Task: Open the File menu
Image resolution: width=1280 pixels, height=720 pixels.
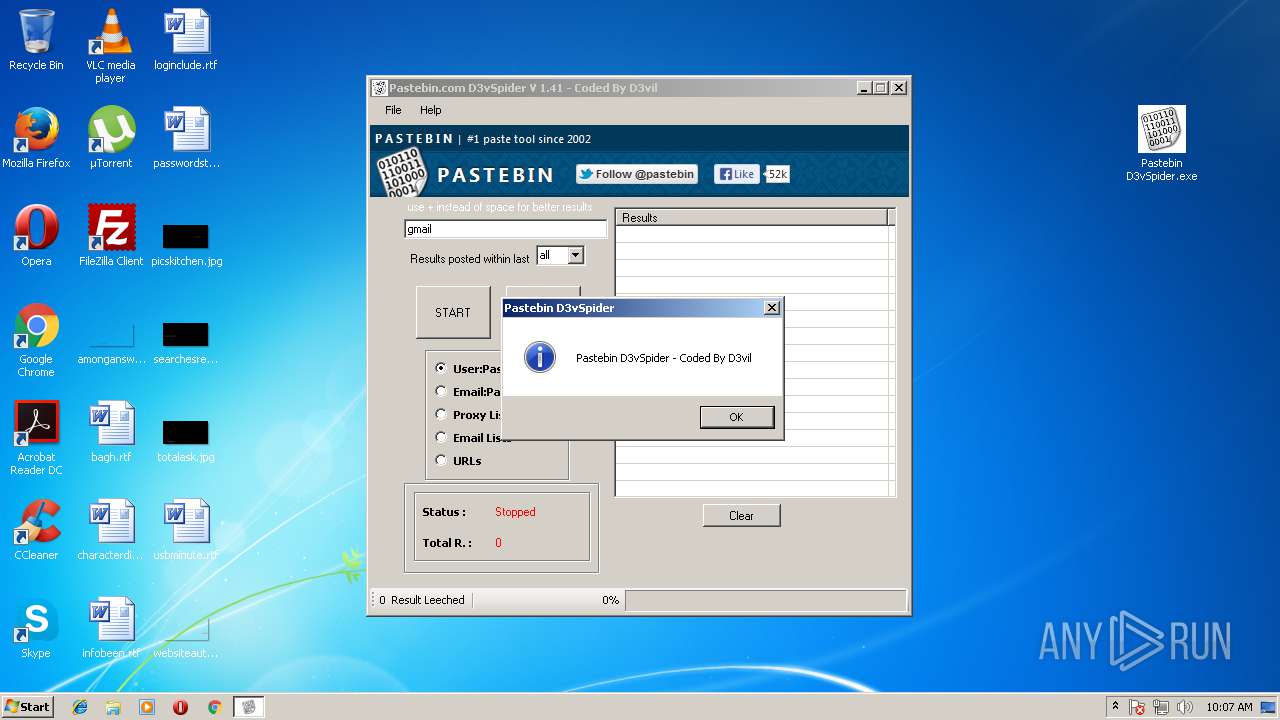Action: 393,110
